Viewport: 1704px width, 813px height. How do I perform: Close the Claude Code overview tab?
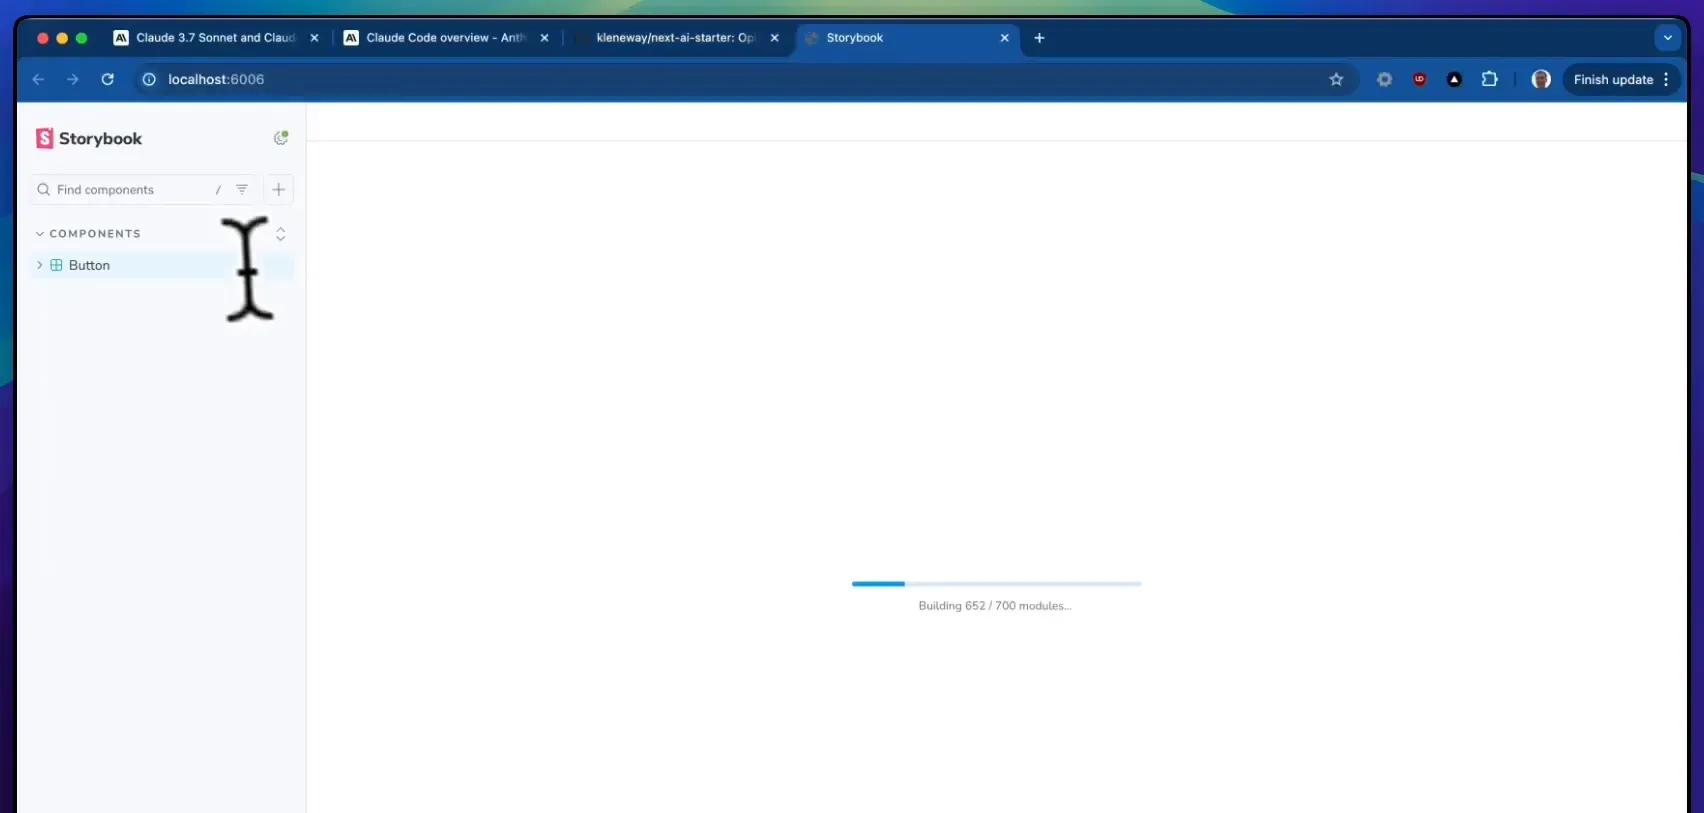pos(545,38)
